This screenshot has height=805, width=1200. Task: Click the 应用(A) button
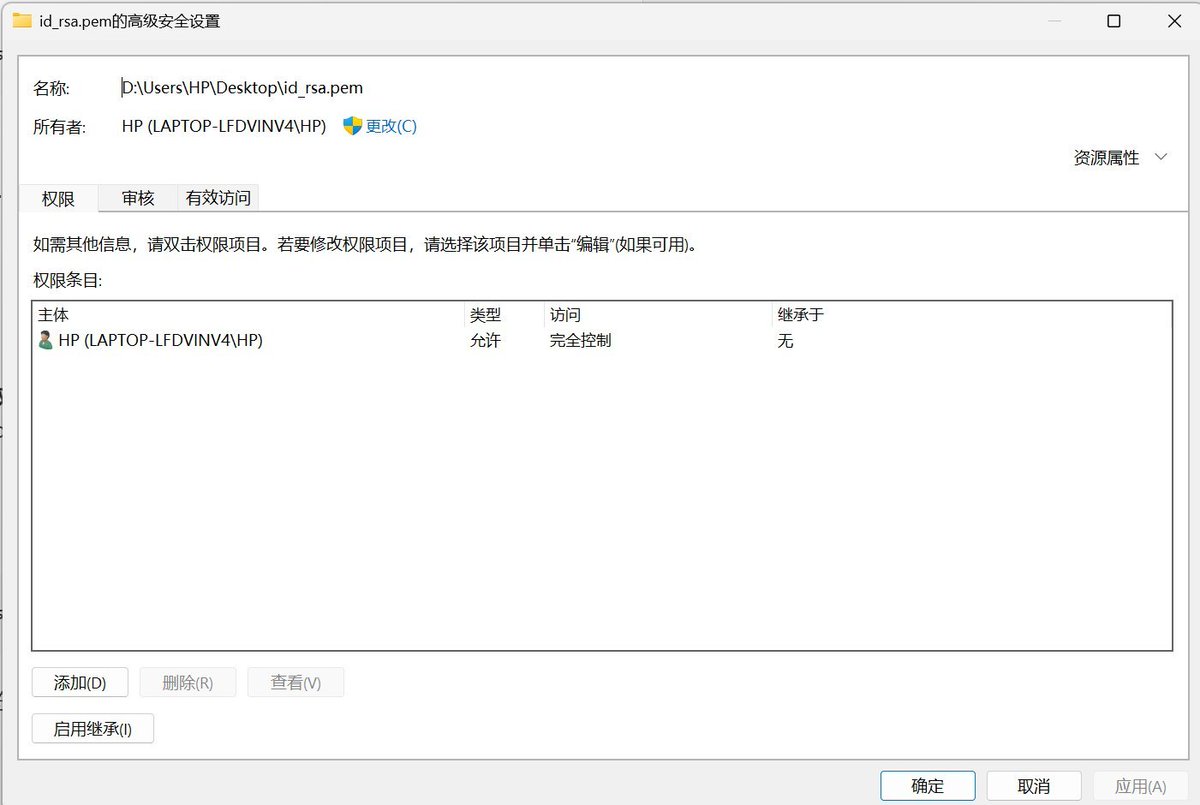pos(1140,786)
